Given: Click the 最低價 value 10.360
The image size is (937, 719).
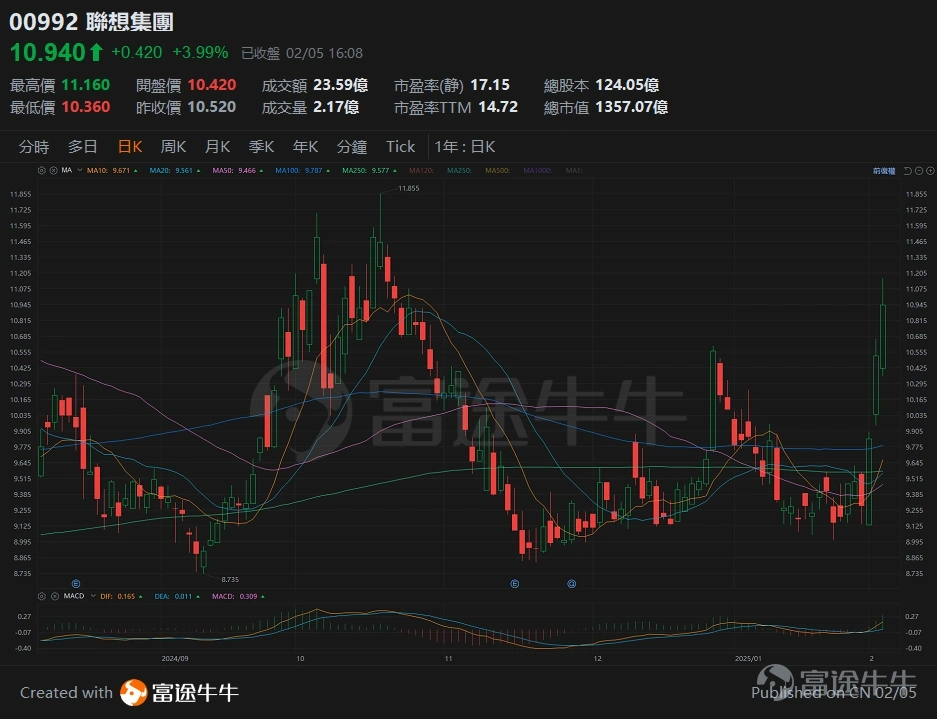Looking at the screenshot, I should coord(85,107).
